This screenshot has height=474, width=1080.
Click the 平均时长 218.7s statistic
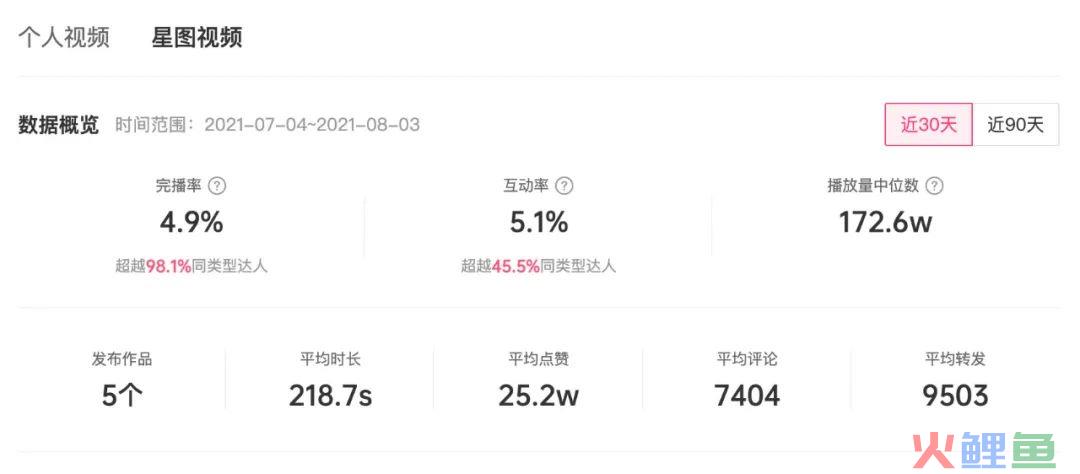331,380
